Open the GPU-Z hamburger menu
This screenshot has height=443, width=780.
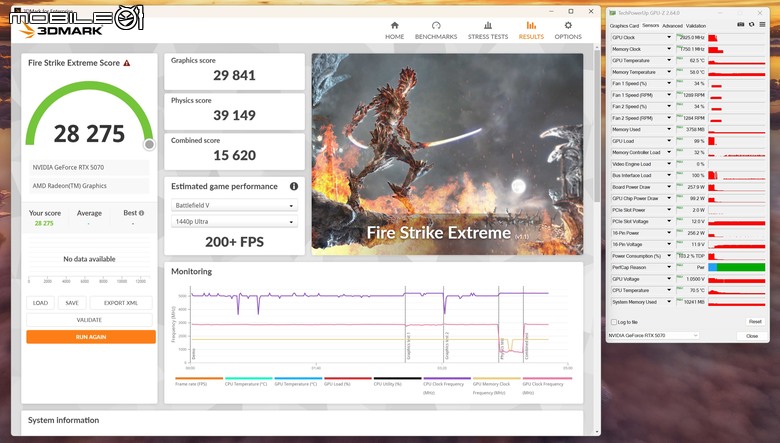click(762, 24)
